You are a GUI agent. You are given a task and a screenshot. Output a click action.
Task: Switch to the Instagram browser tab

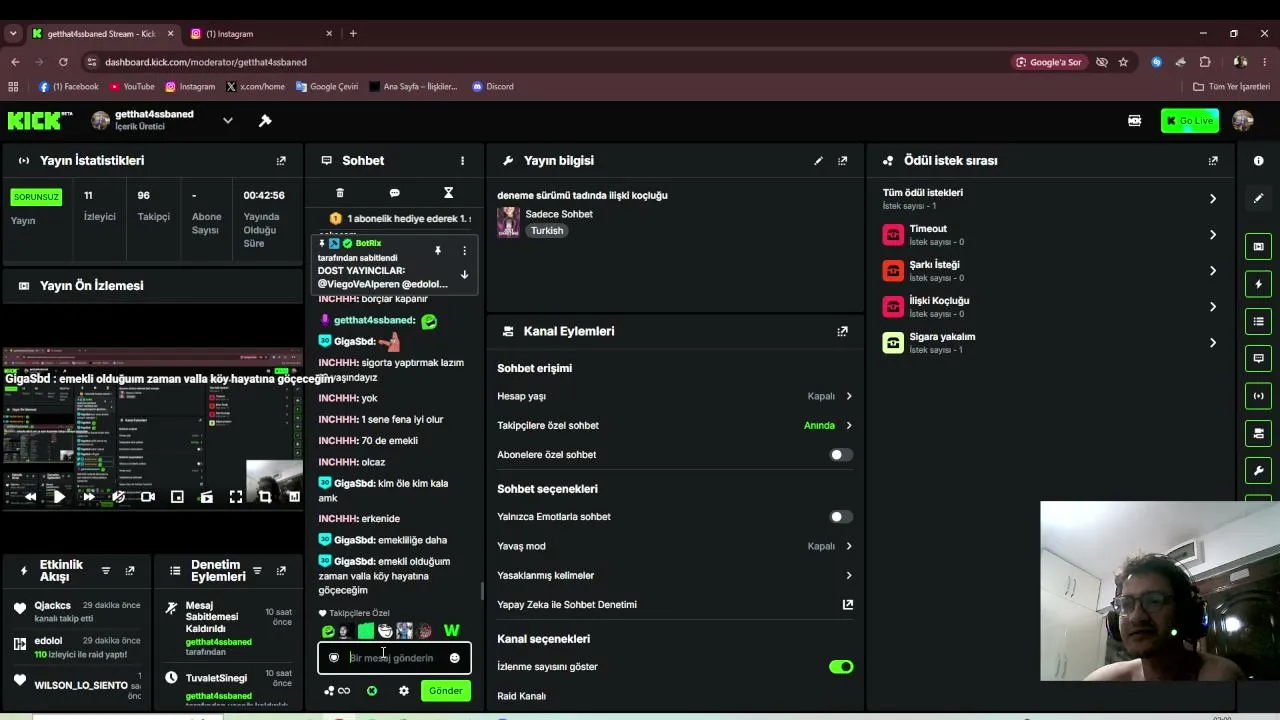click(260, 34)
